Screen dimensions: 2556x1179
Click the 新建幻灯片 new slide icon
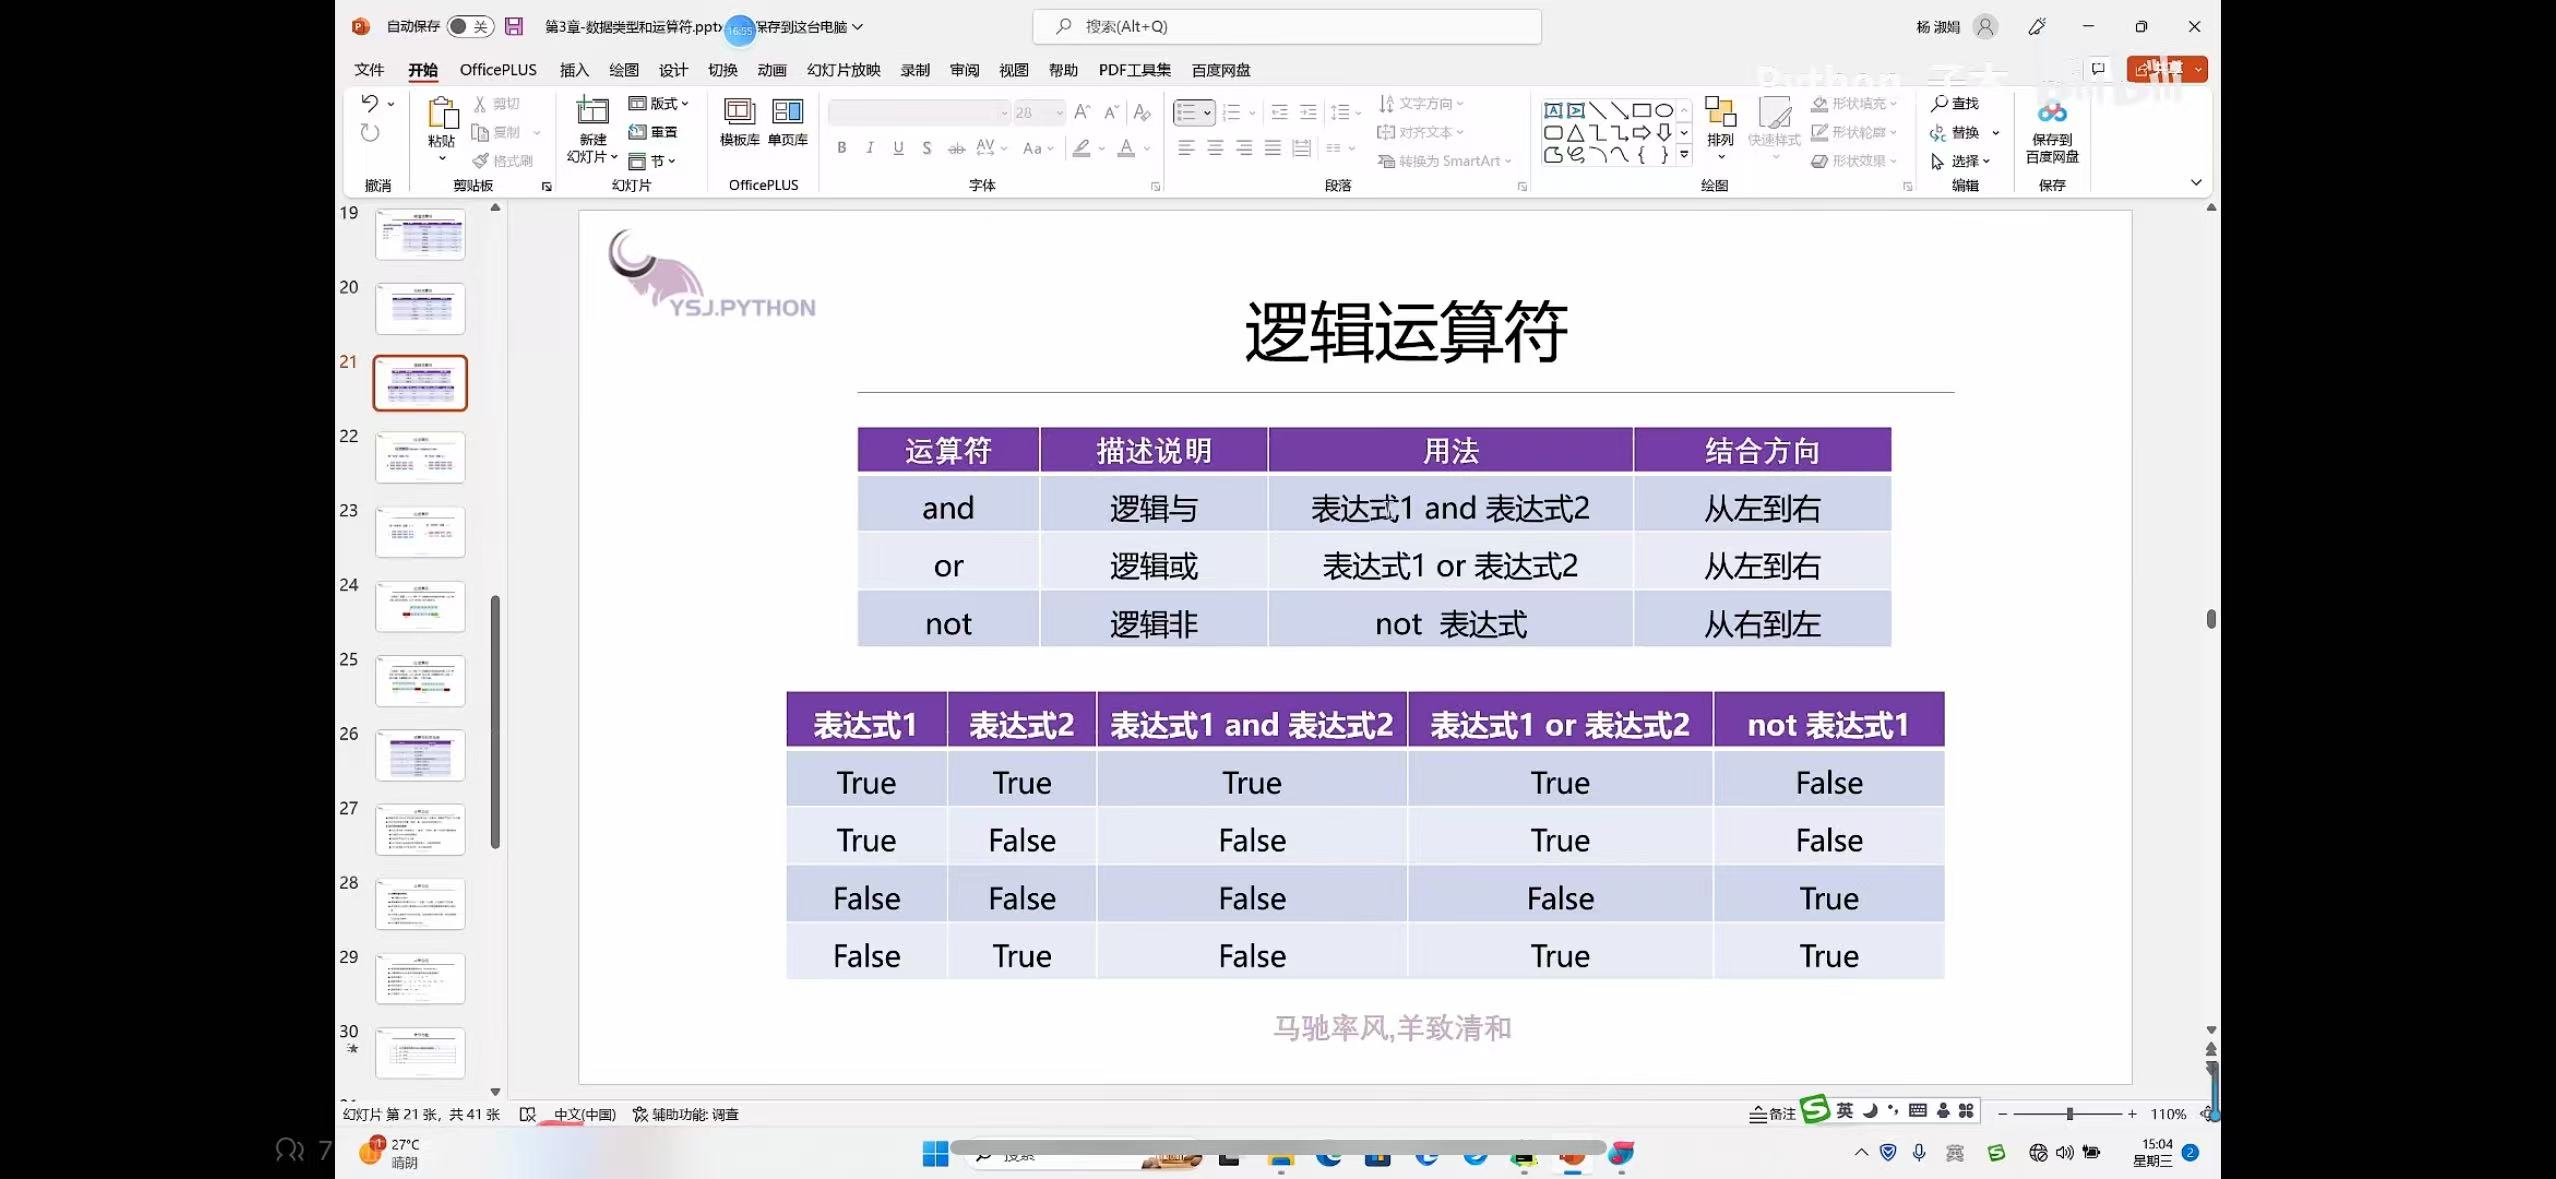(x=592, y=112)
